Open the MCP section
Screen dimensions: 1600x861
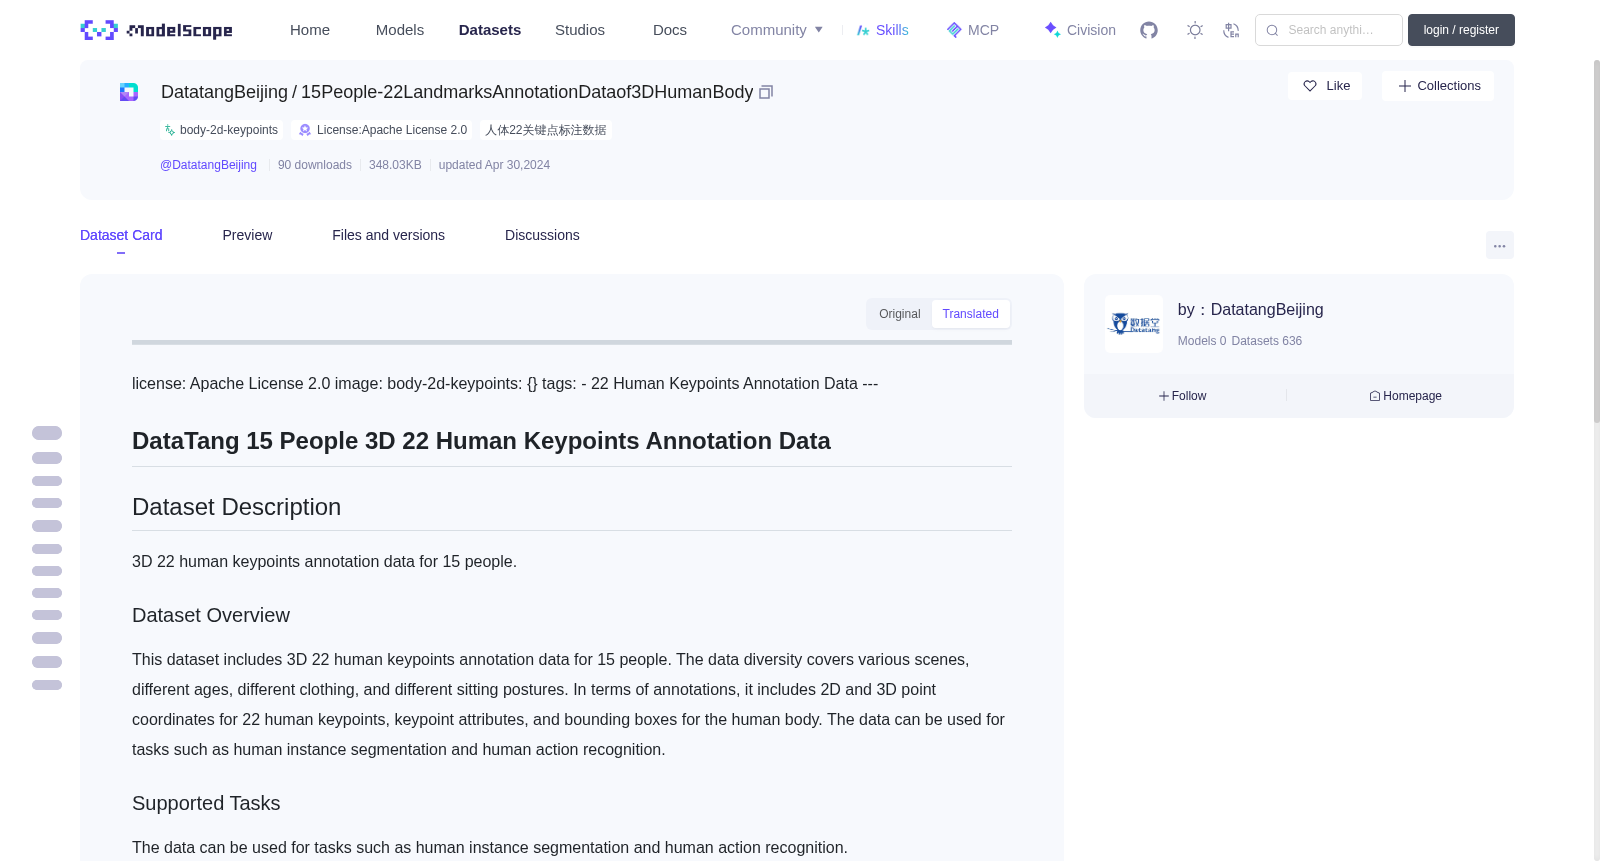[x=972, y=30]
